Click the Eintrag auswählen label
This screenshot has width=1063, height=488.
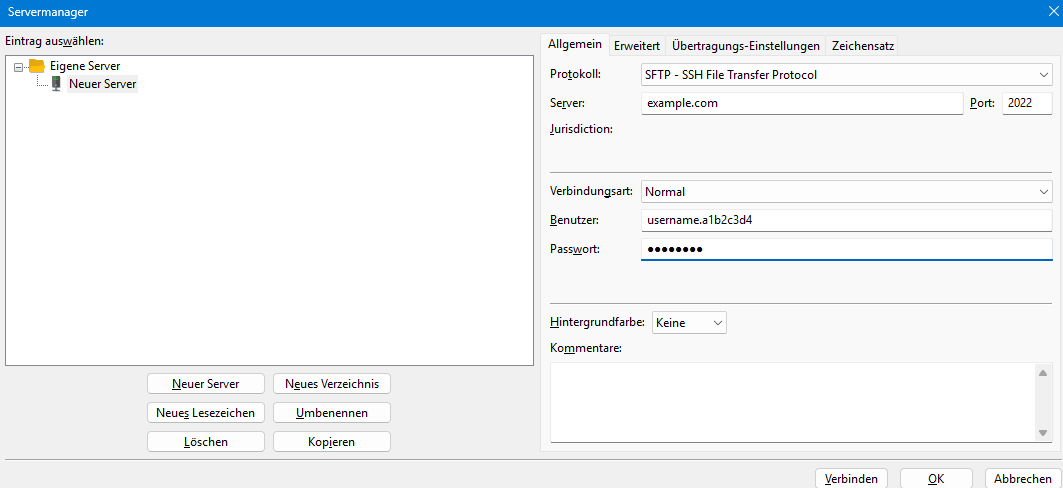pos(54,41)
